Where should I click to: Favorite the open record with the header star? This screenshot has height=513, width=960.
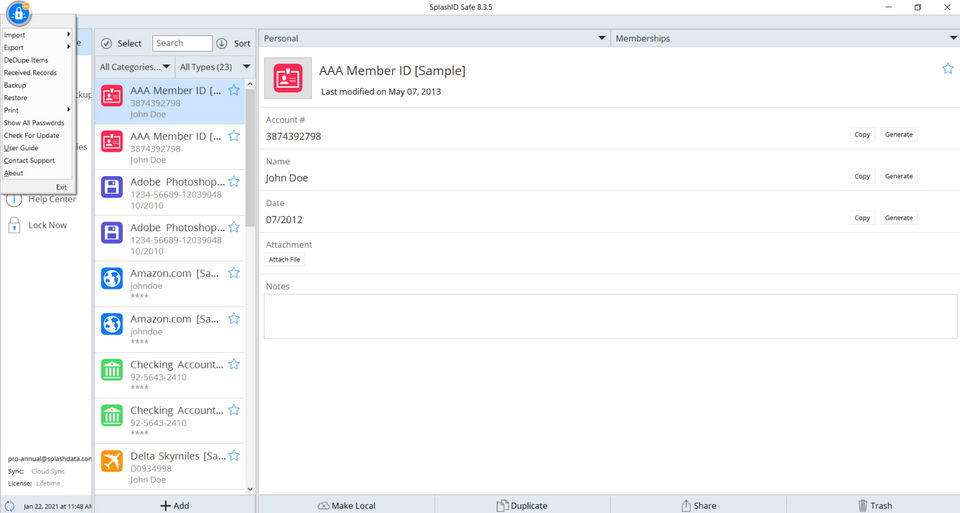947,69
